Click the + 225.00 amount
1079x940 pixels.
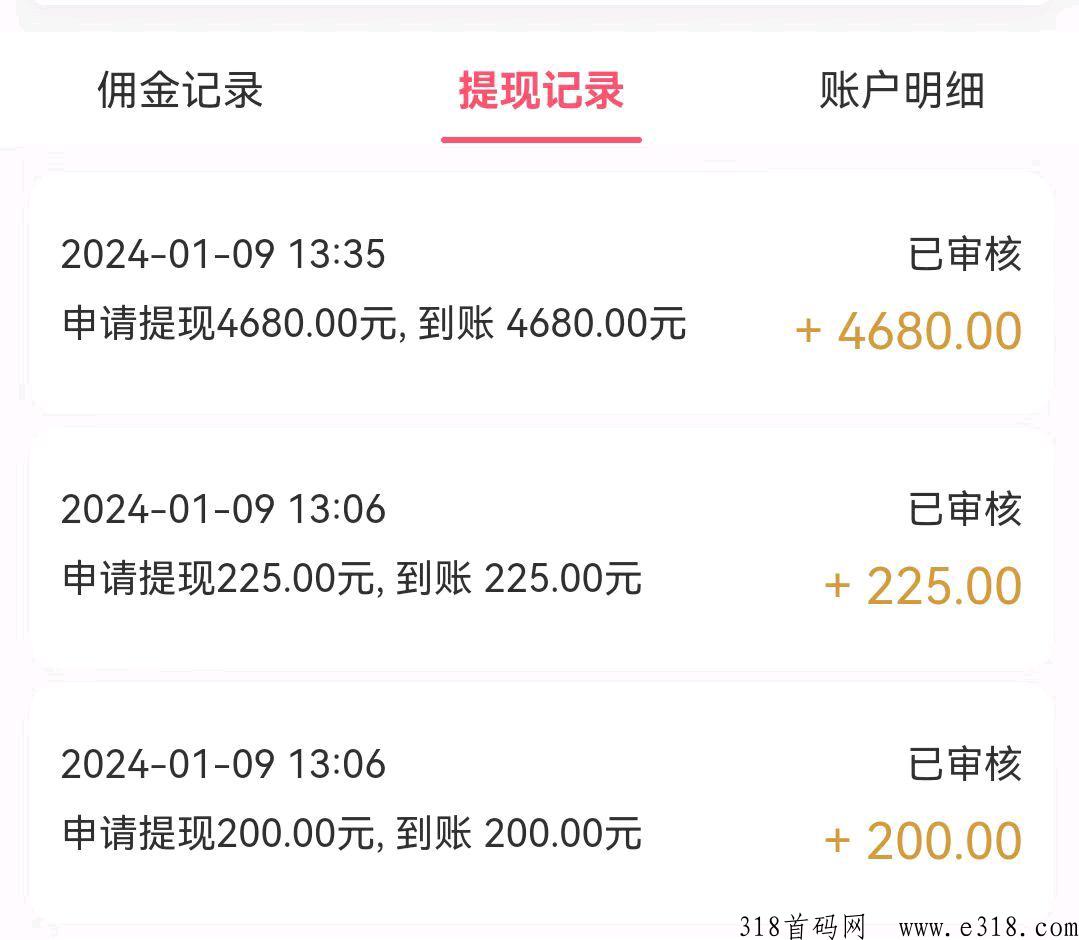pyautogui.click(x=923, y=586)
